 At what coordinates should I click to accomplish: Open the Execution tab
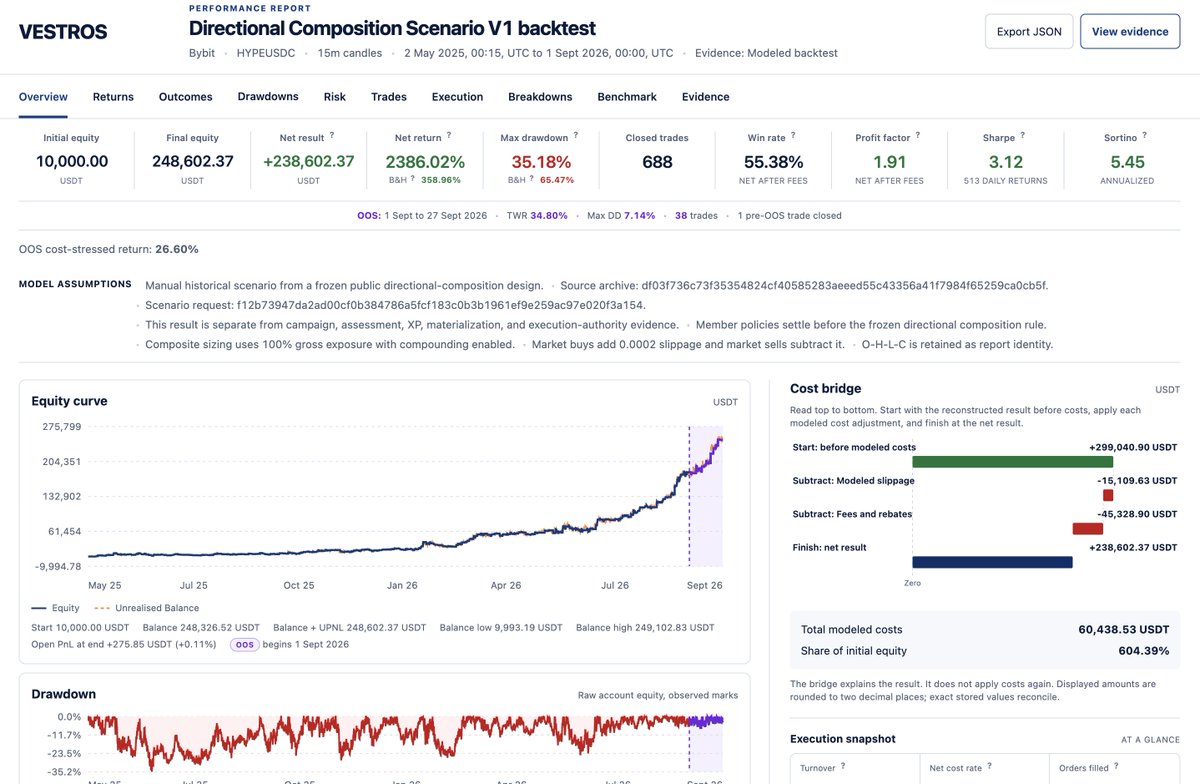pyautogui.click(x=457, y=97)
